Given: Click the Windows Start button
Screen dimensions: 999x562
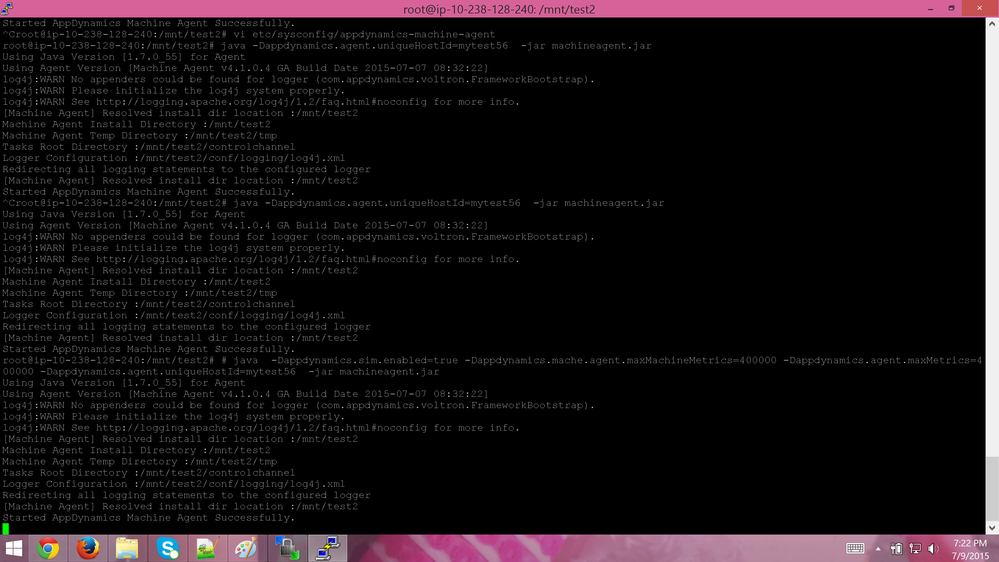Looking at the screenshot, I should point(14,548).
